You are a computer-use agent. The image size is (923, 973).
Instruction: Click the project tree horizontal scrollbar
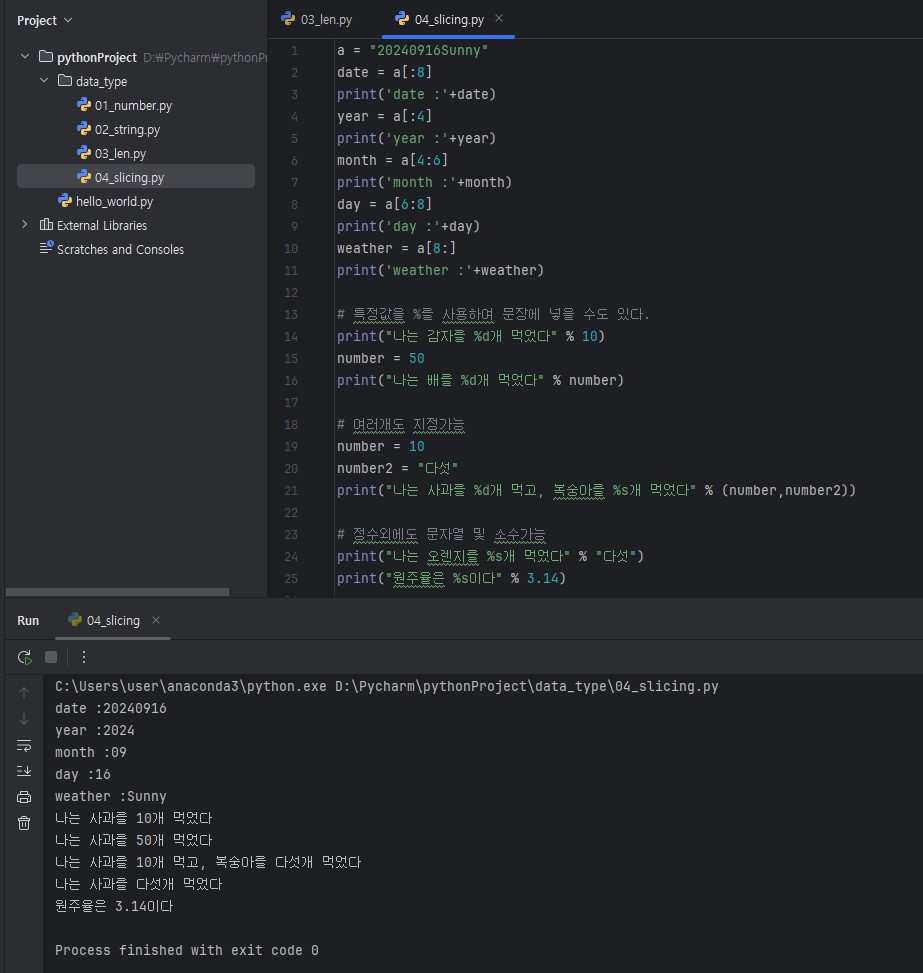117,592
